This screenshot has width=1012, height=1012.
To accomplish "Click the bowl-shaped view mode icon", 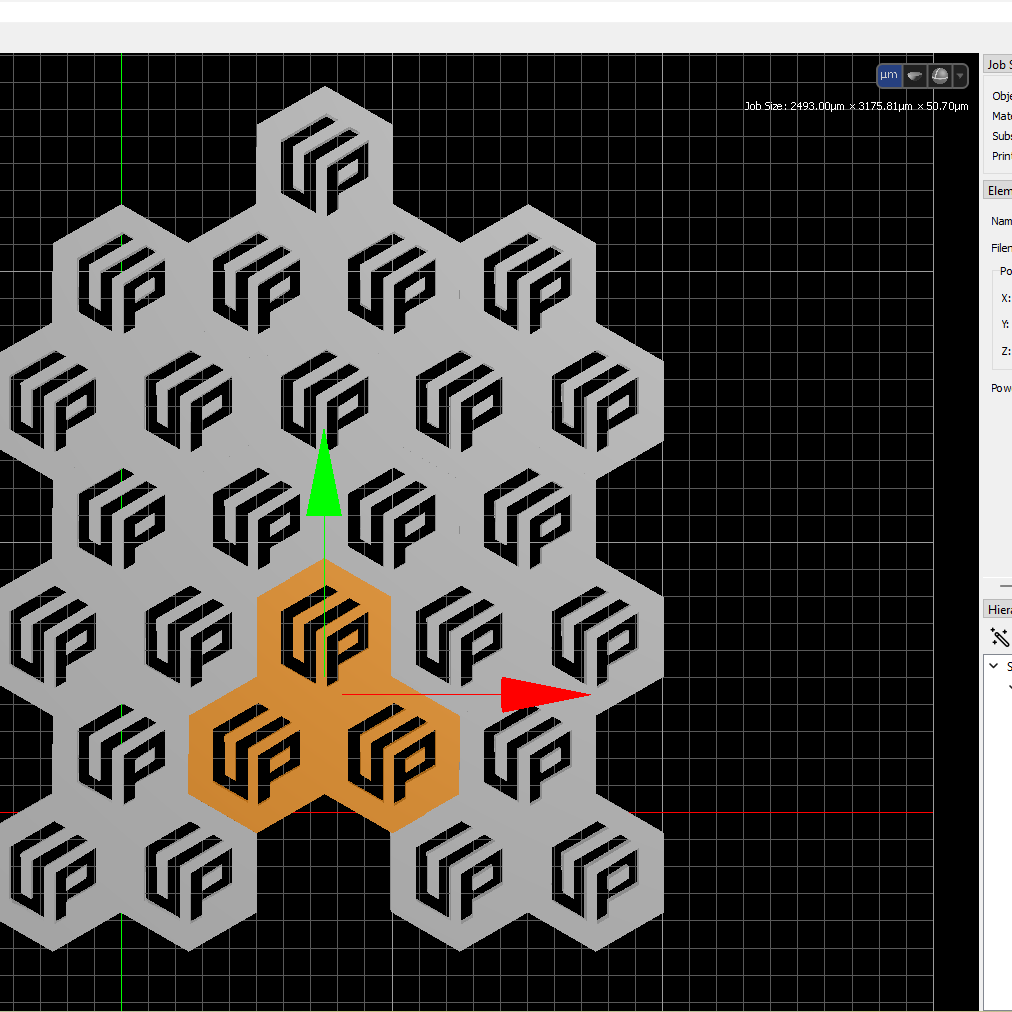I will [x=915, y=76].
